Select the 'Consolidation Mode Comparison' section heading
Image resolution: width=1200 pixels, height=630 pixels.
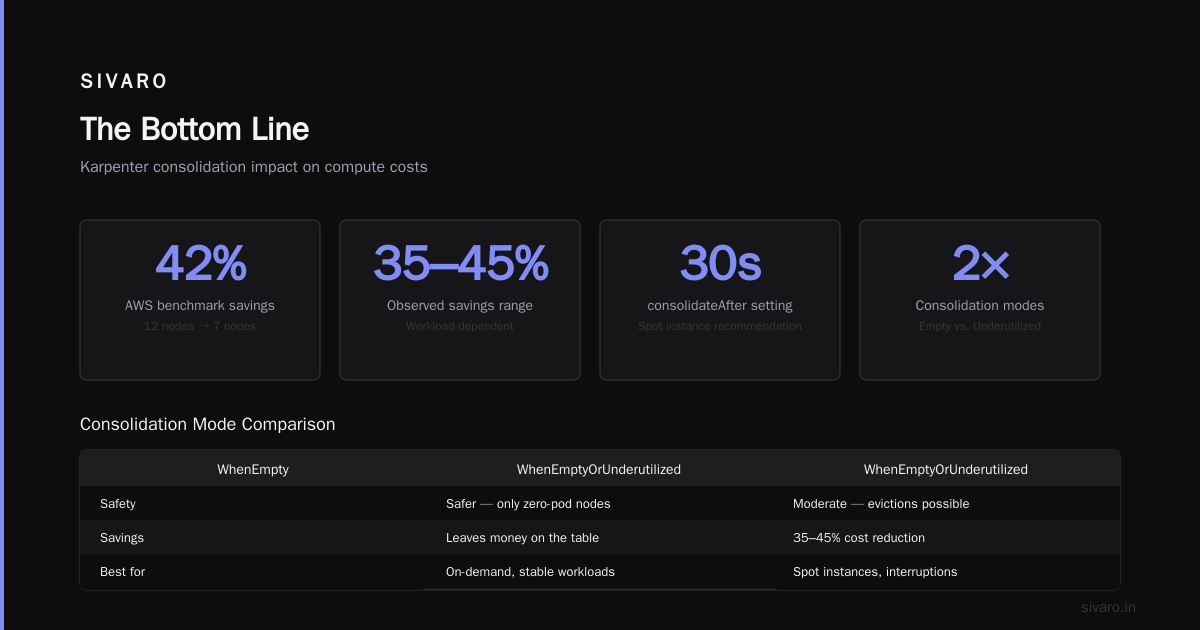207,424
